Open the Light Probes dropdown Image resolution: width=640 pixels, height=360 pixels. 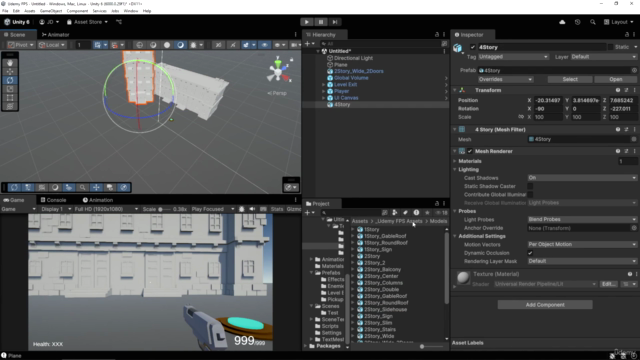point(582,220)
